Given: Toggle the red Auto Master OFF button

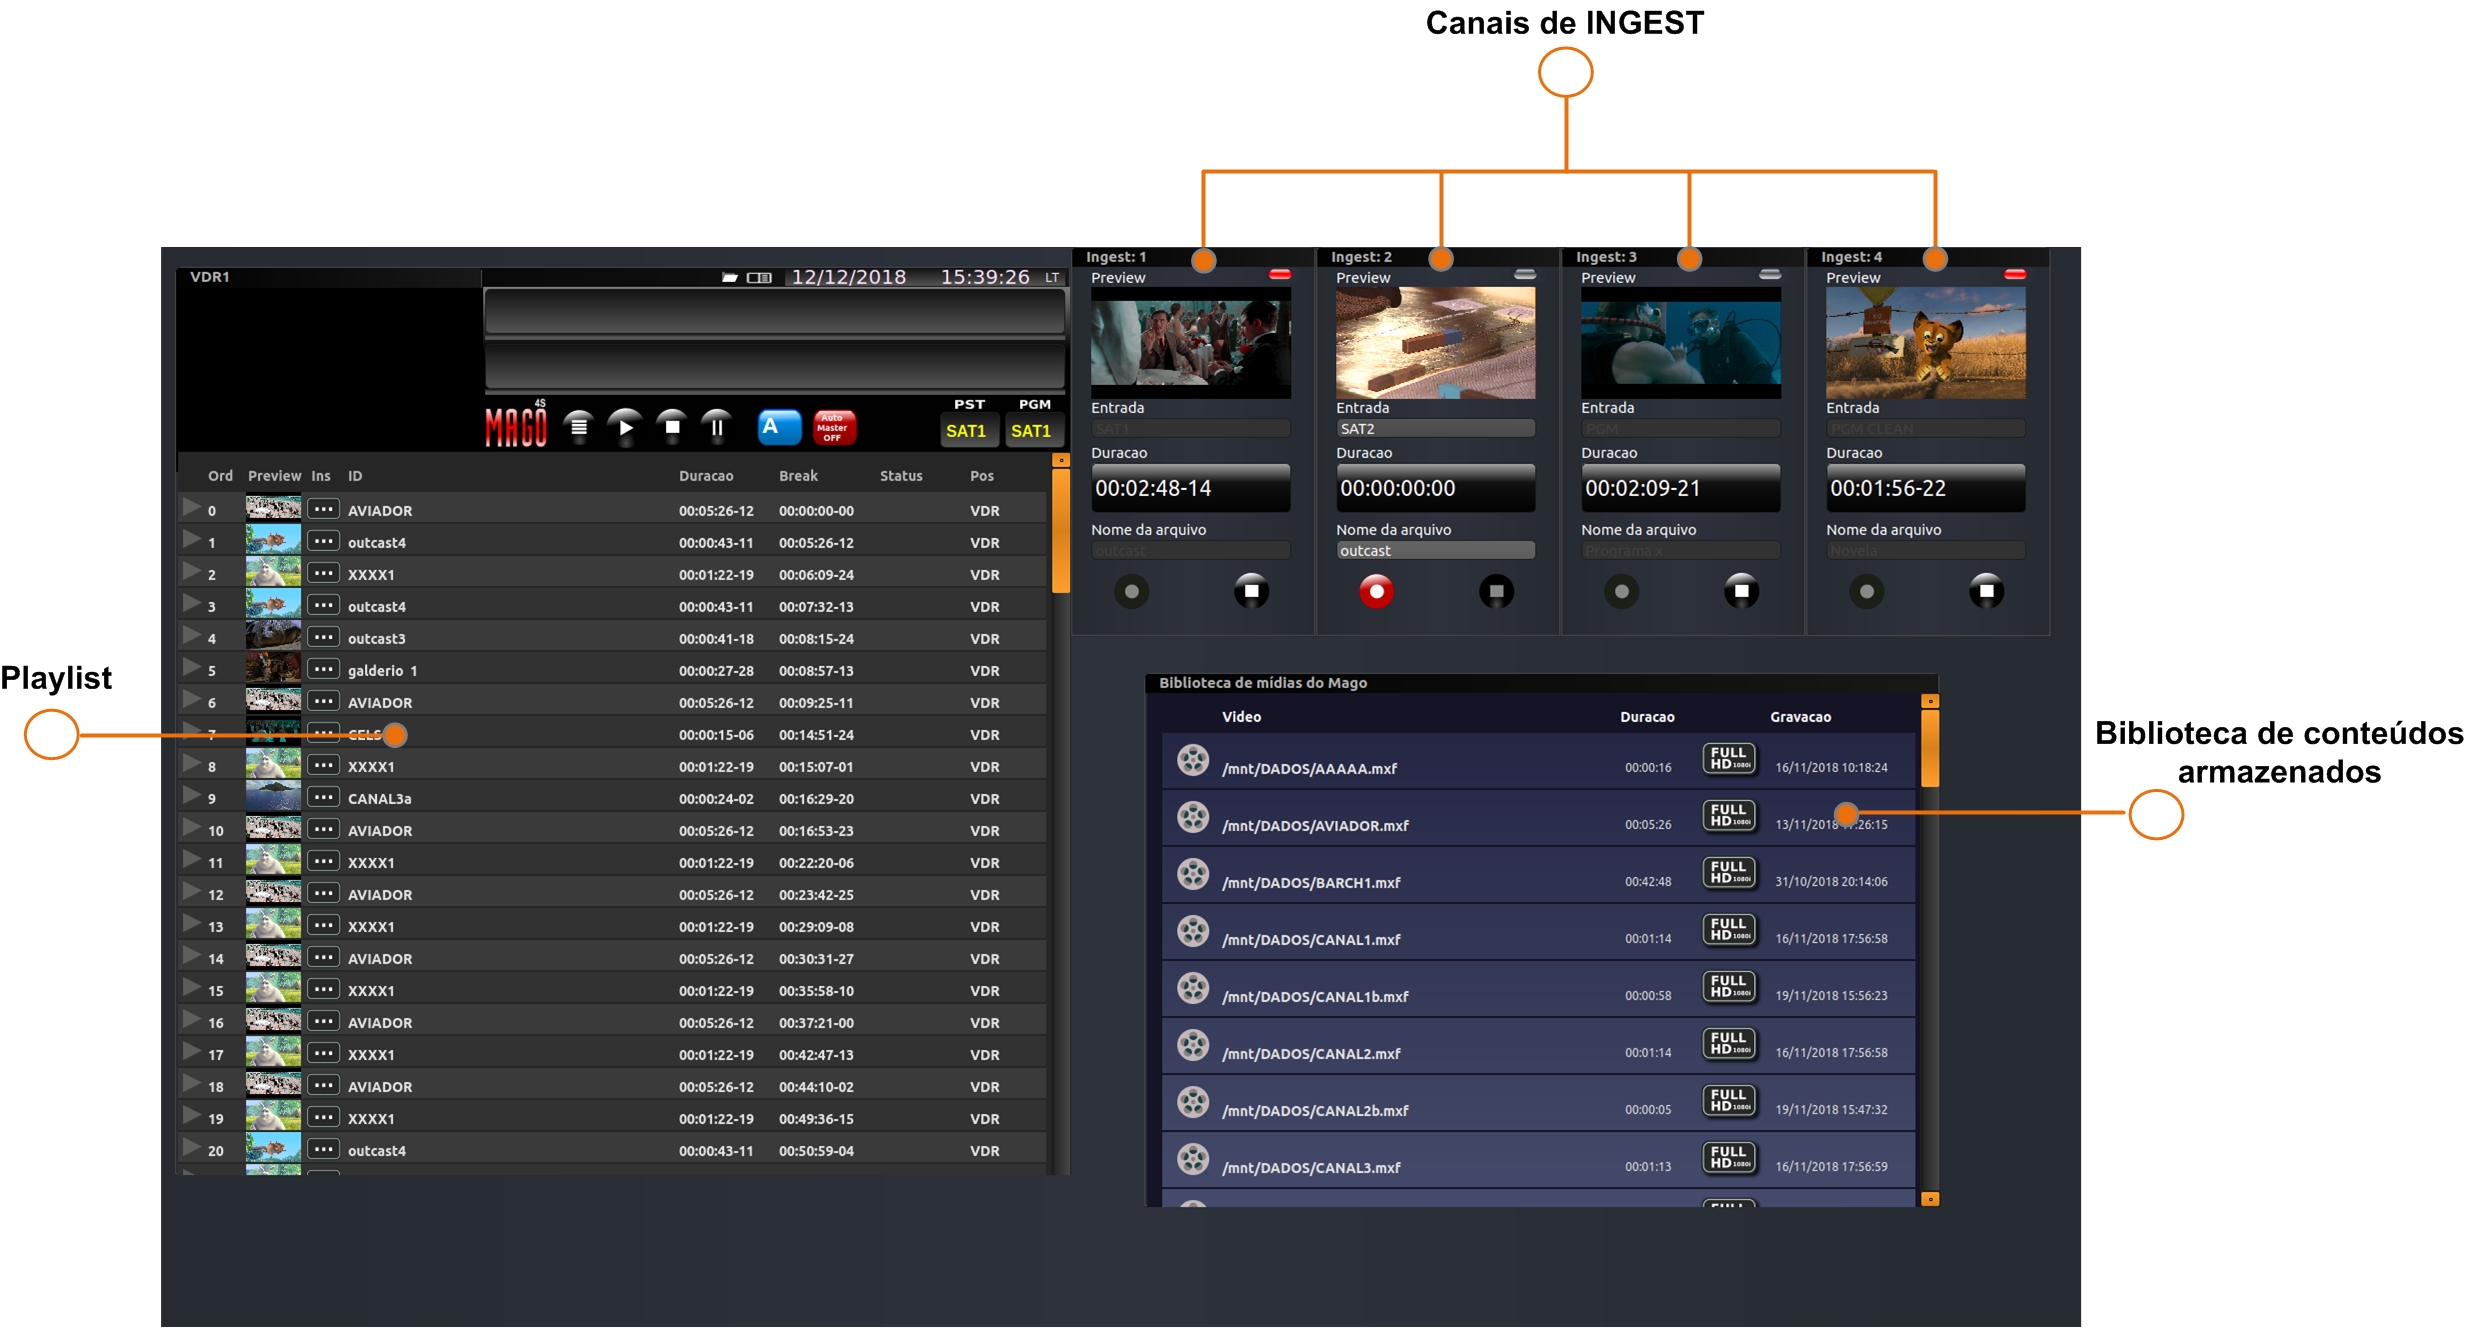Looking at the screenshot, I should pos(834,427).
